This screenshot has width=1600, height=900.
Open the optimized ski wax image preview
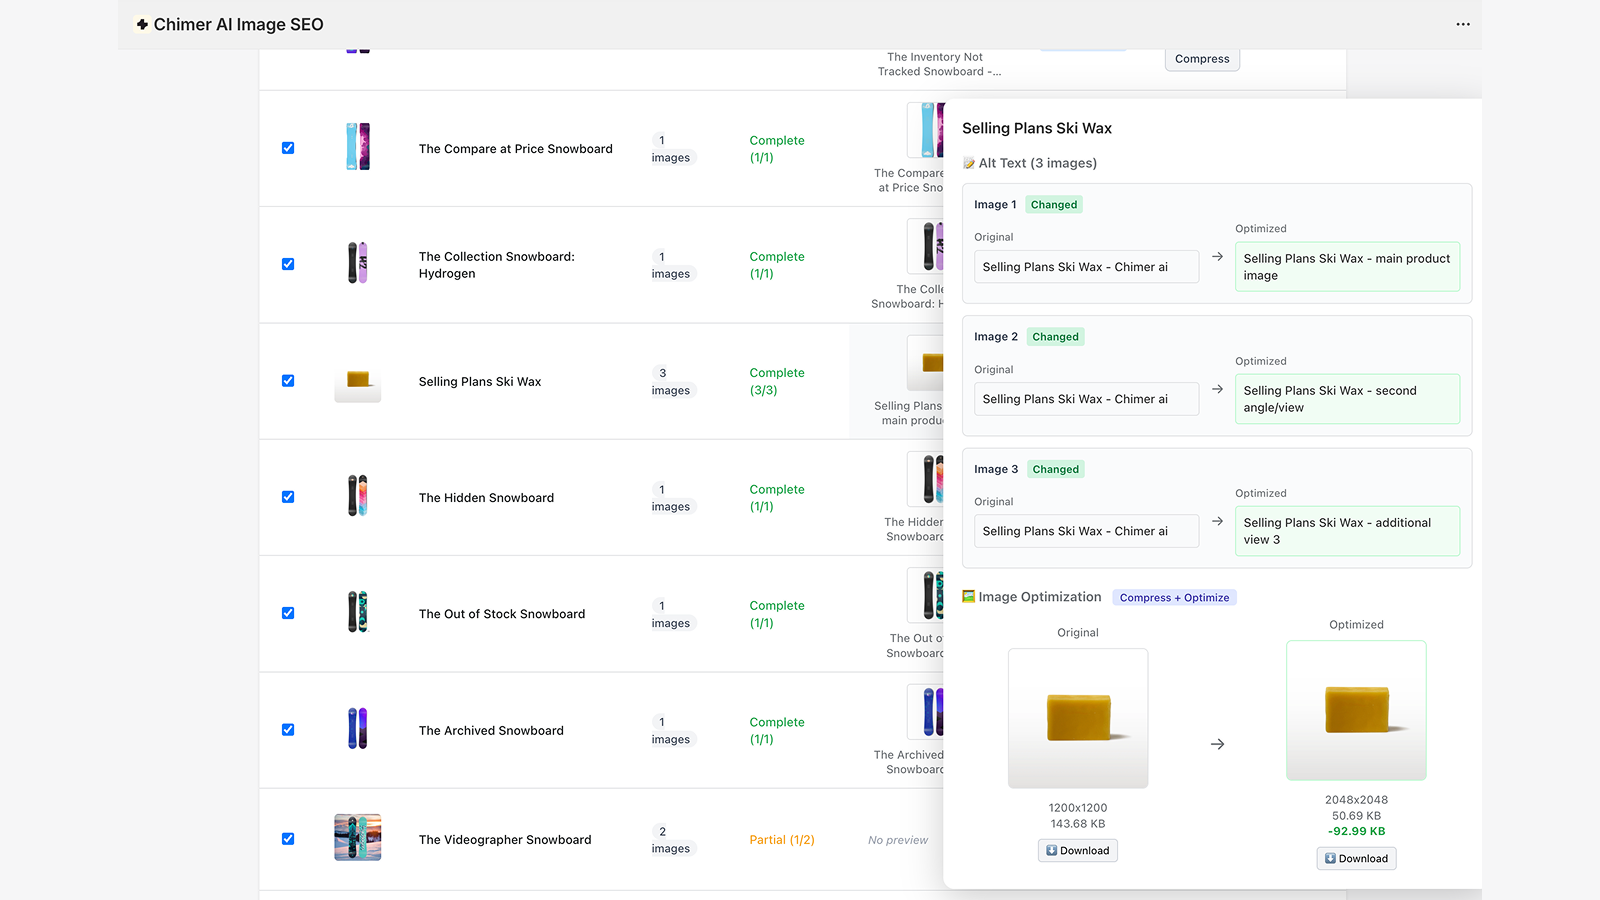click(x=1356, y=710)
